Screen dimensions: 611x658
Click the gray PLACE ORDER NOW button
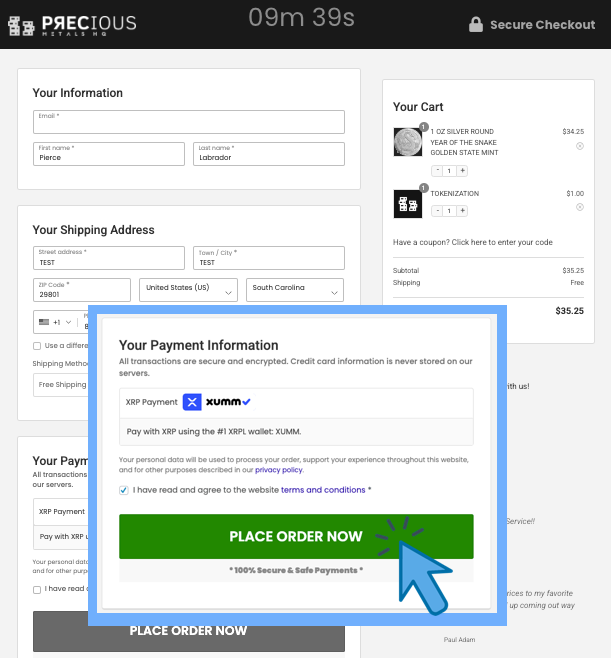[189, 631]
